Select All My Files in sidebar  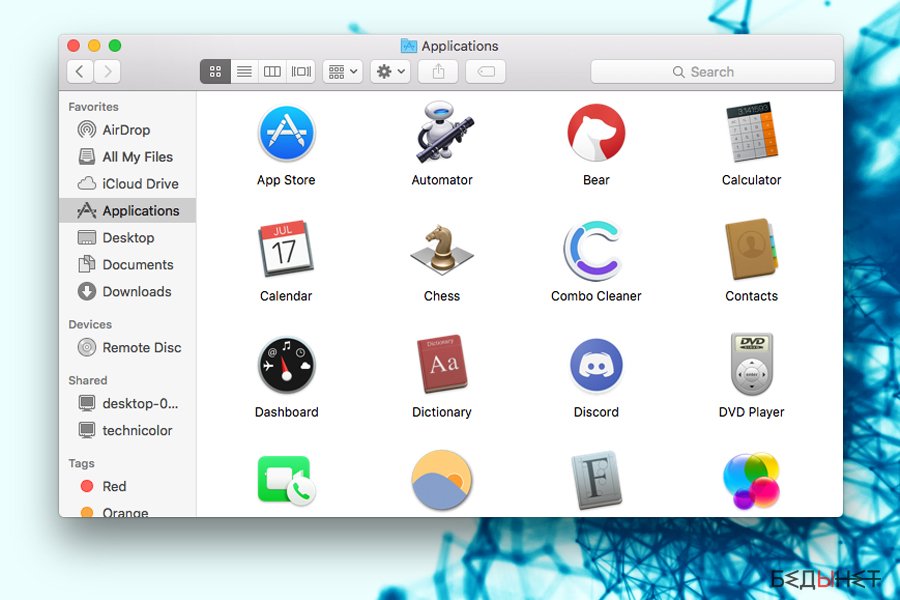[x=127, y=157]
